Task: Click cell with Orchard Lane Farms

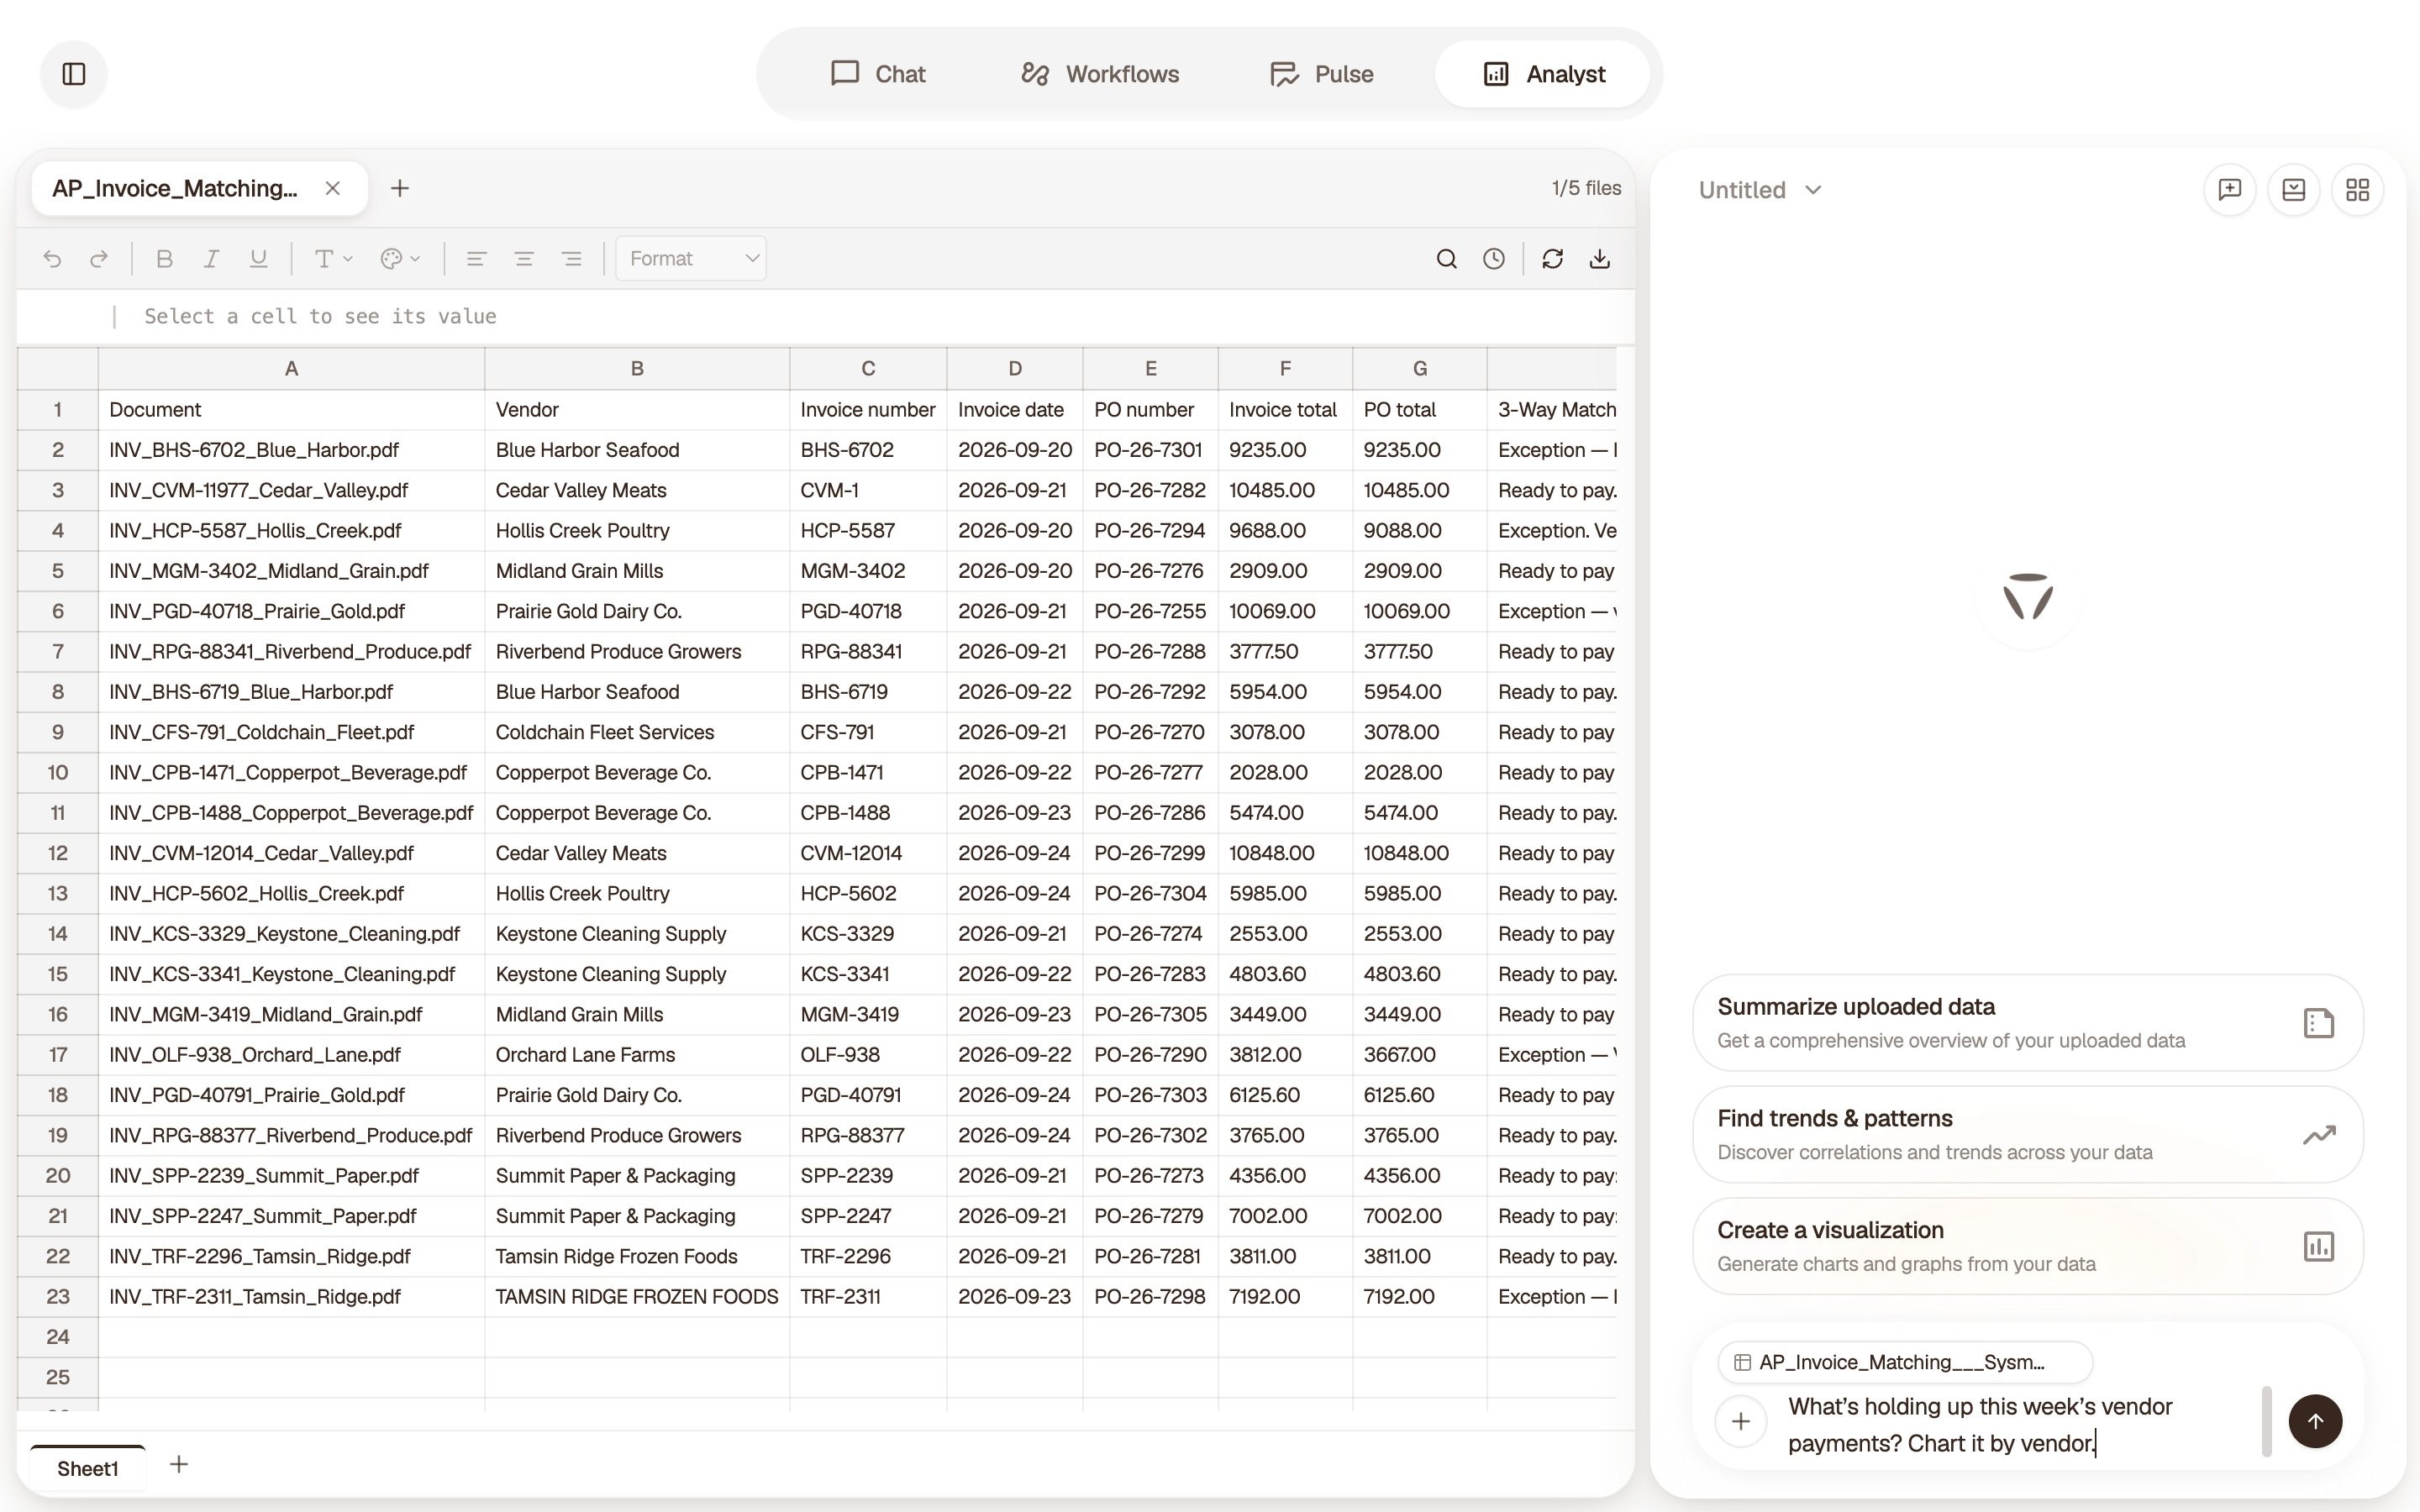Action: coord(637,1055)
